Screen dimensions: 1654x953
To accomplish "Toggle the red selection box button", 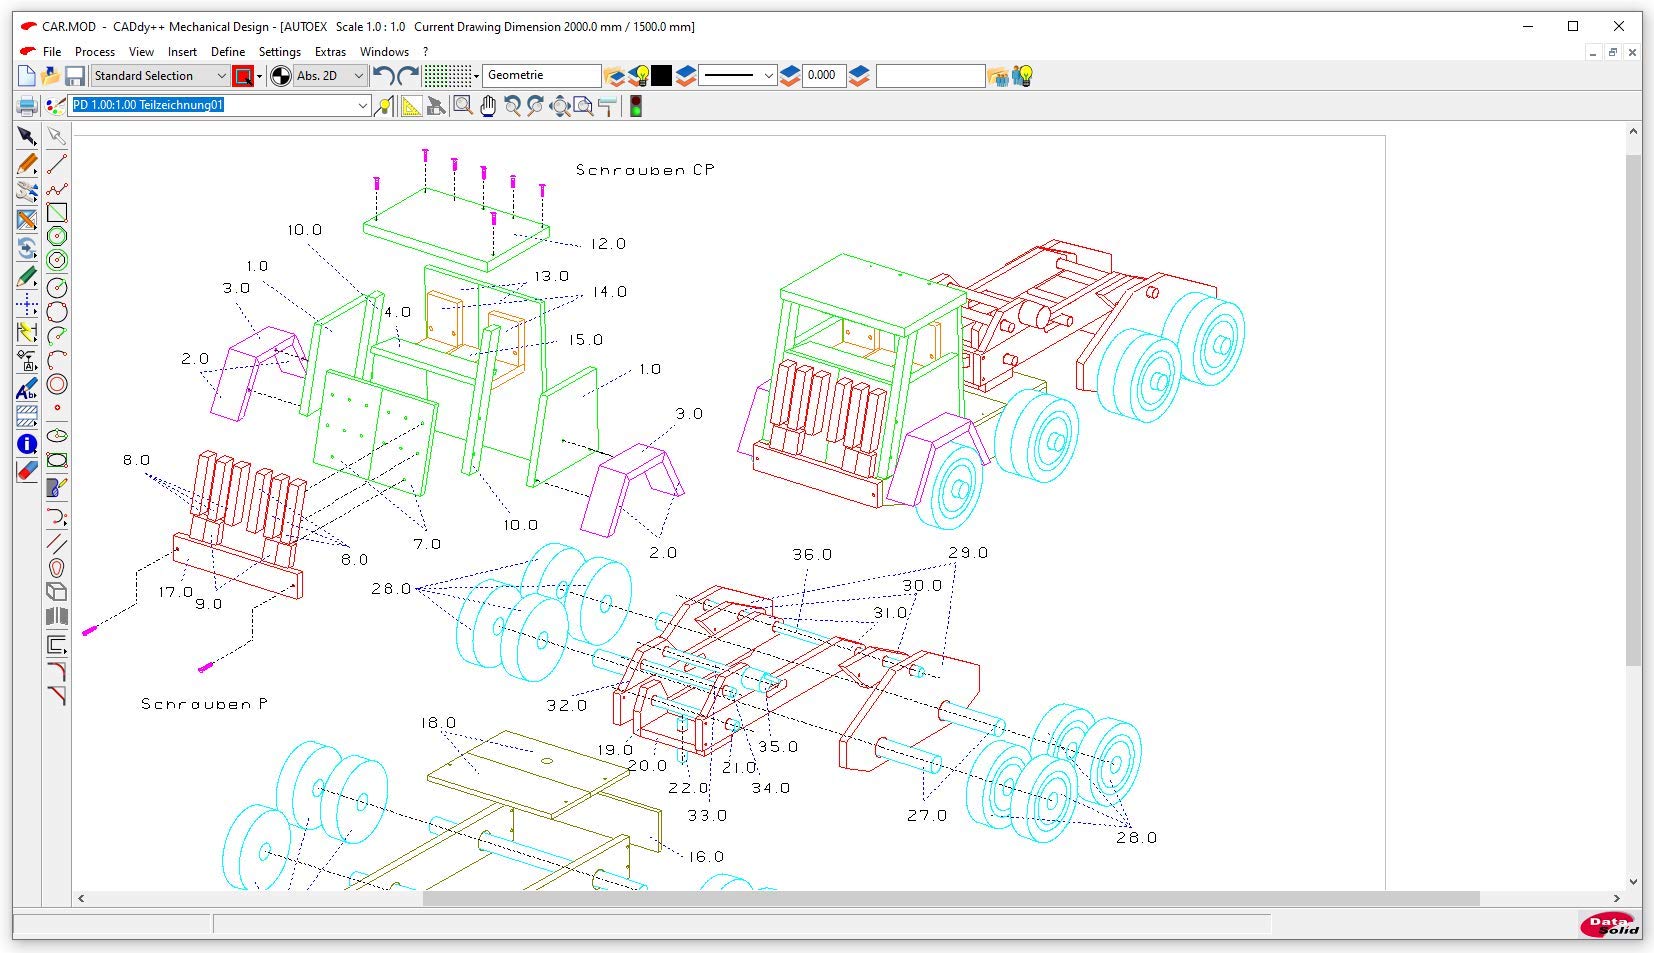I will 243,76.
